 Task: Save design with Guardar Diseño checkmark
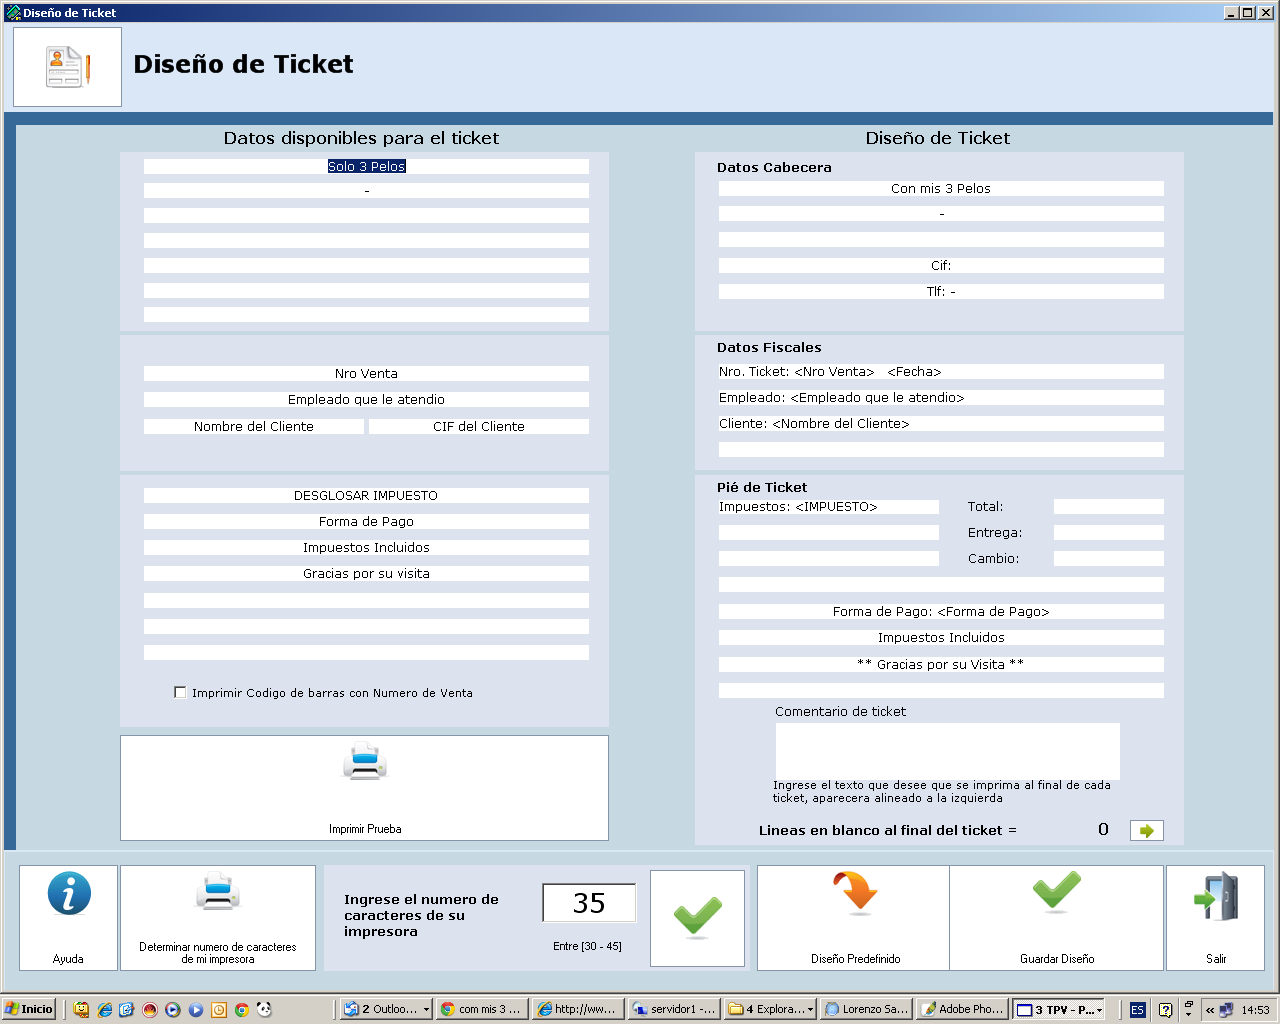tap(1056, 893)
